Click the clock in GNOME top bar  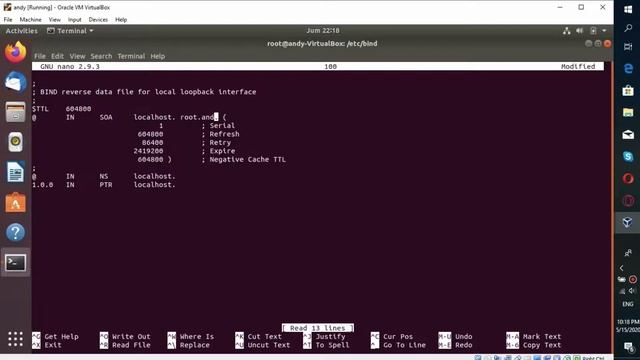pyautogui.click(x=323, y=31)
